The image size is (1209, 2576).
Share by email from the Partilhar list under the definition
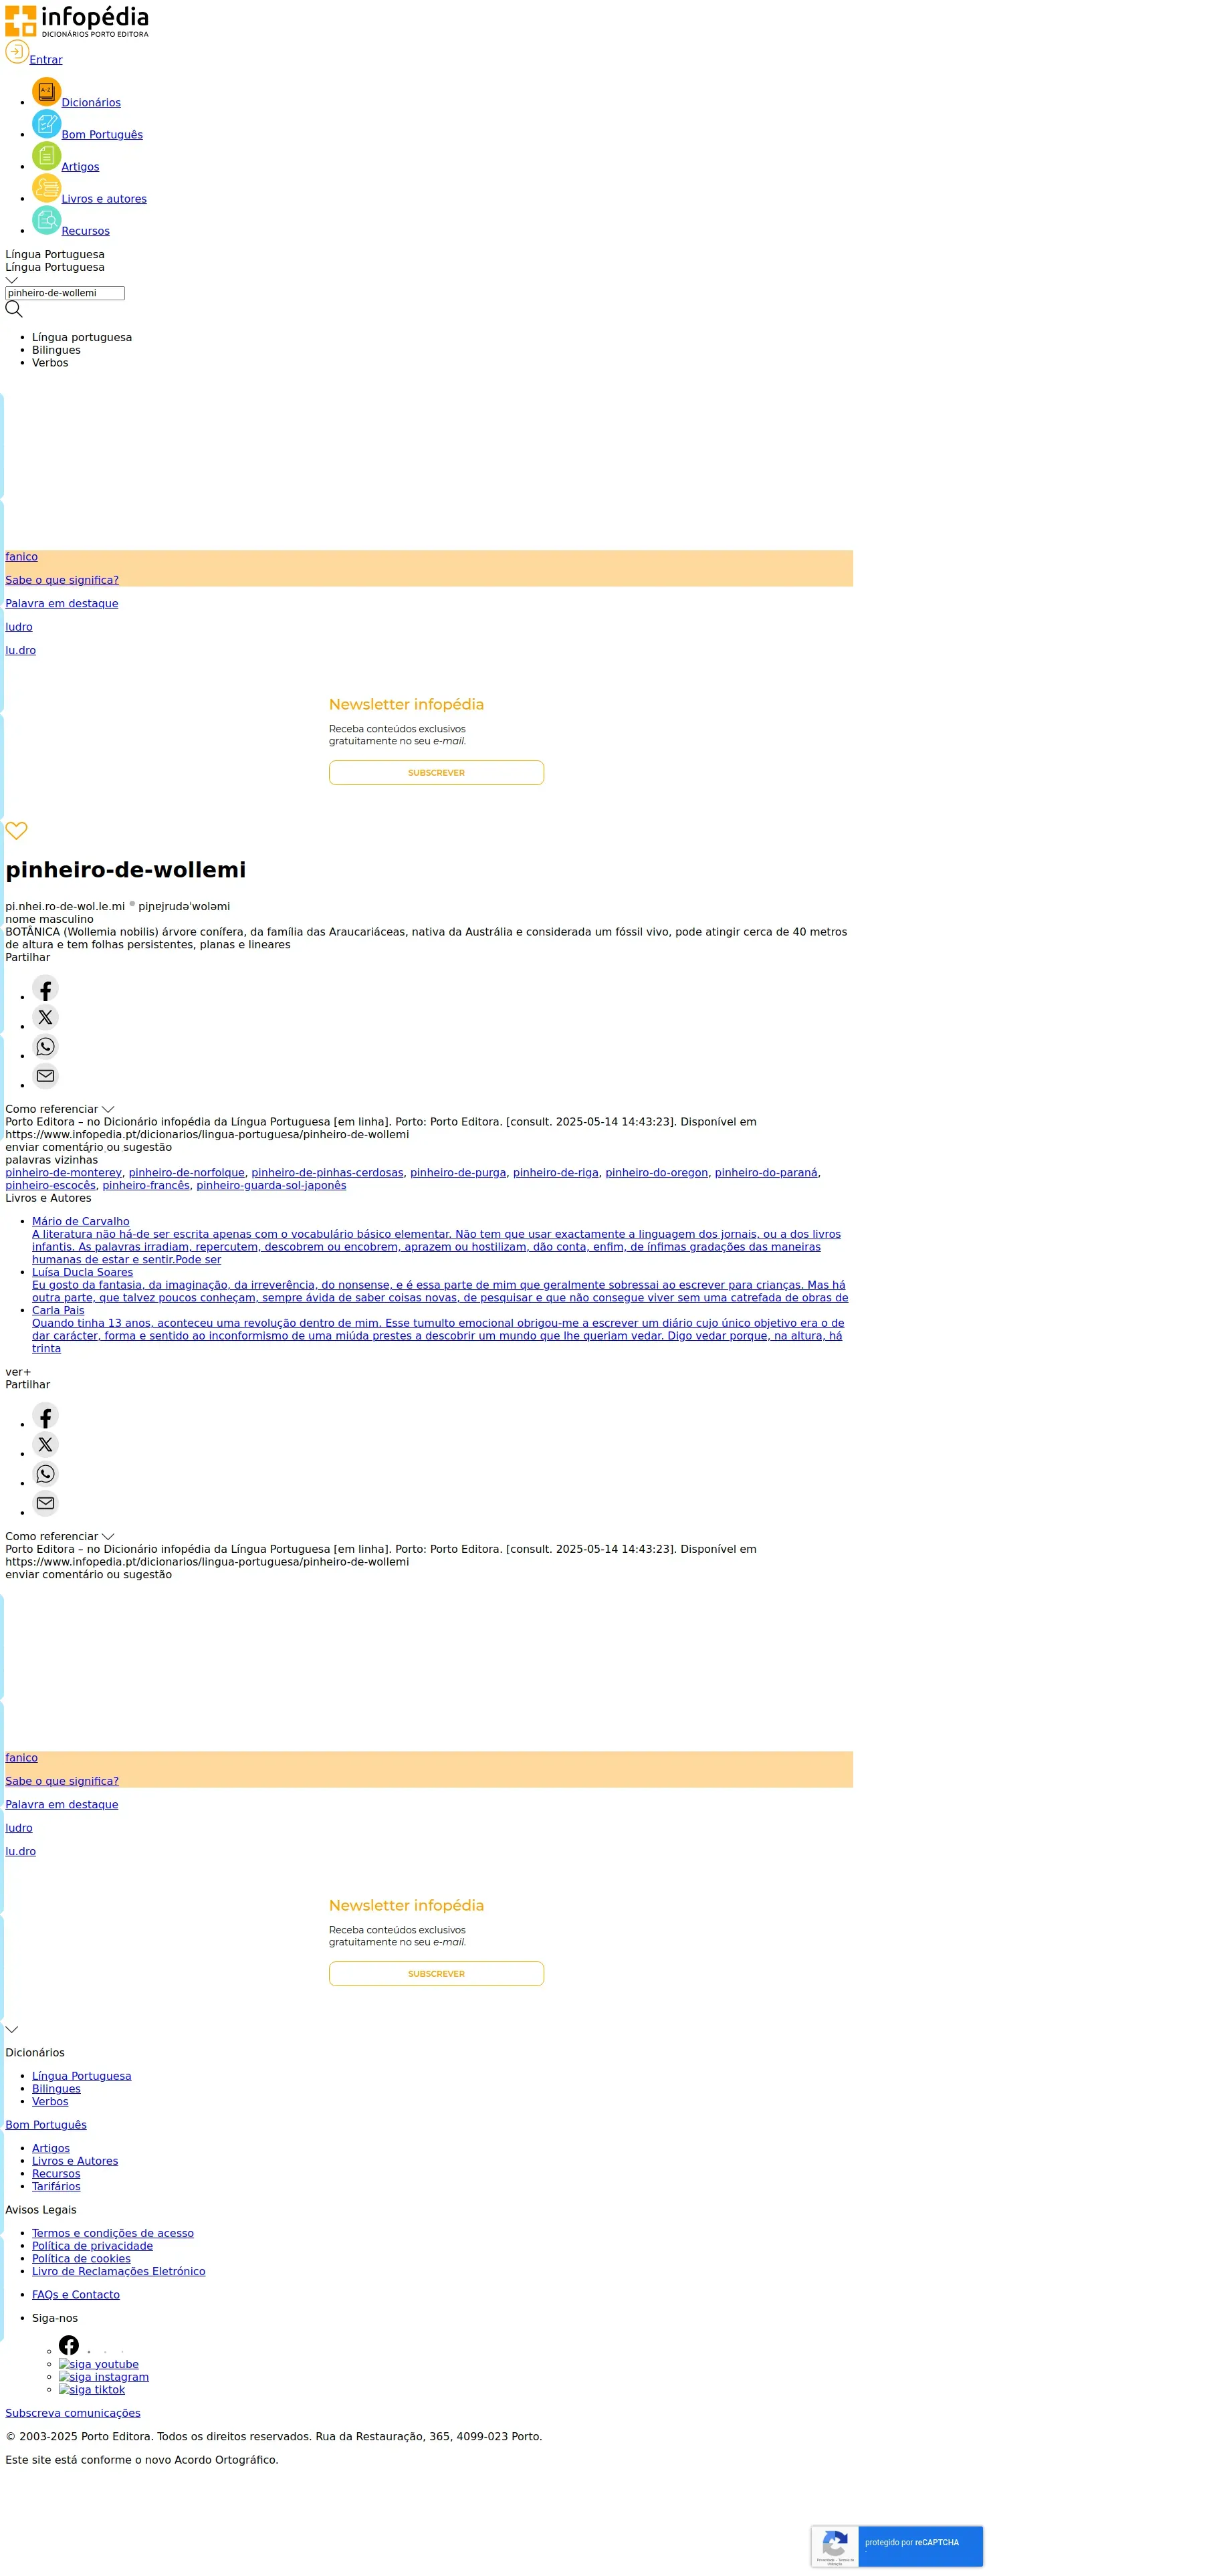click(45, 1076)
